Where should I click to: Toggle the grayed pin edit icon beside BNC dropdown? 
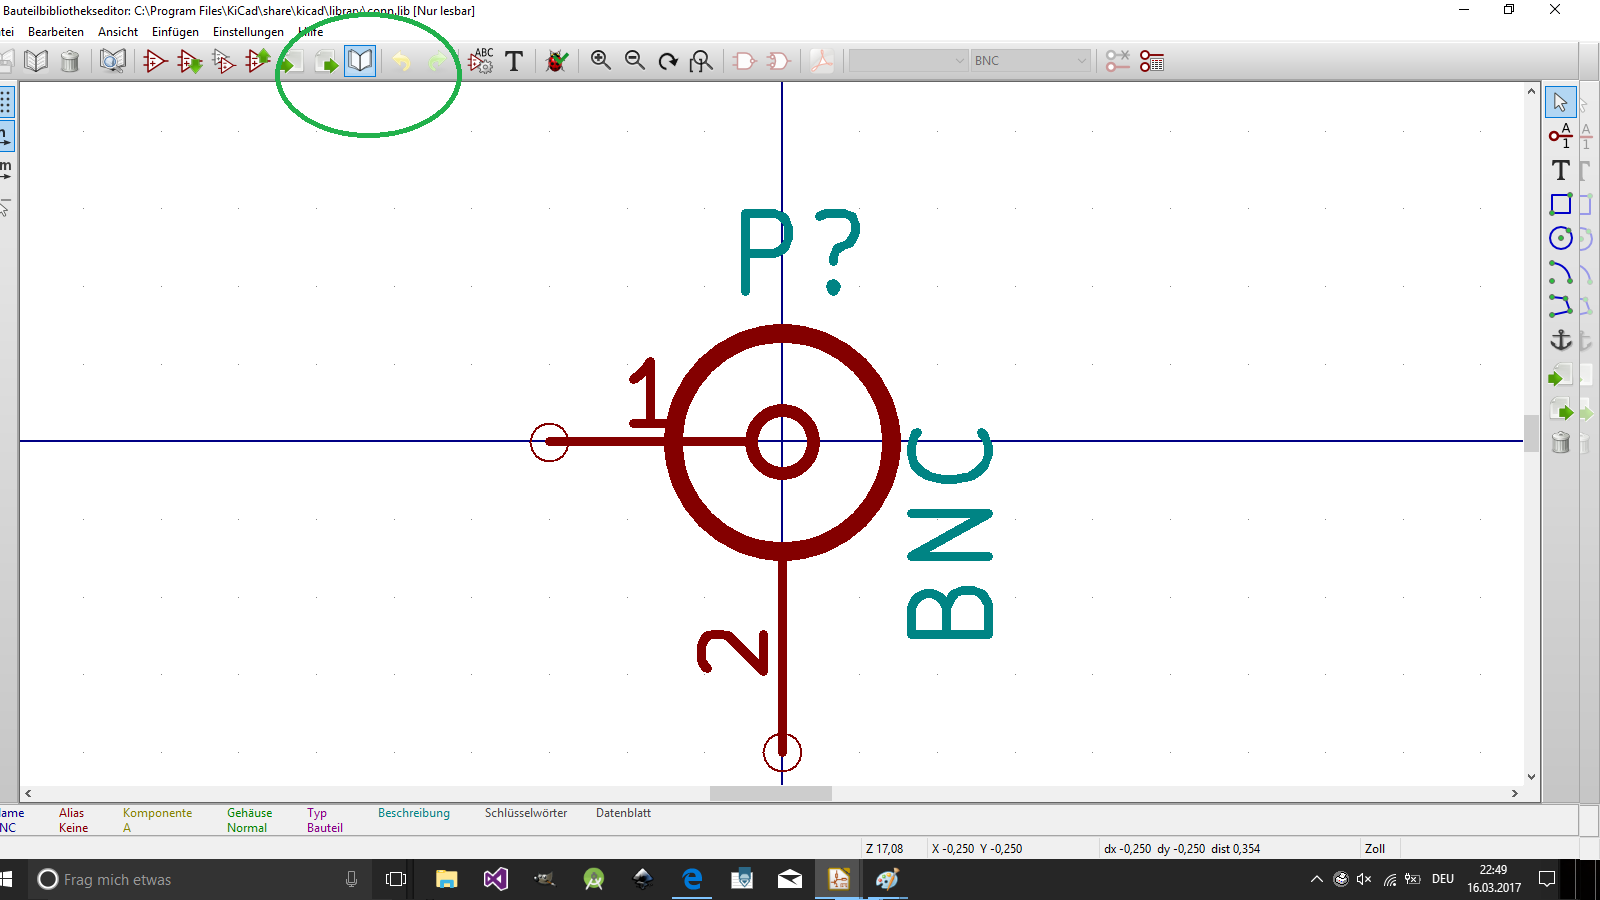point(1118,61)
